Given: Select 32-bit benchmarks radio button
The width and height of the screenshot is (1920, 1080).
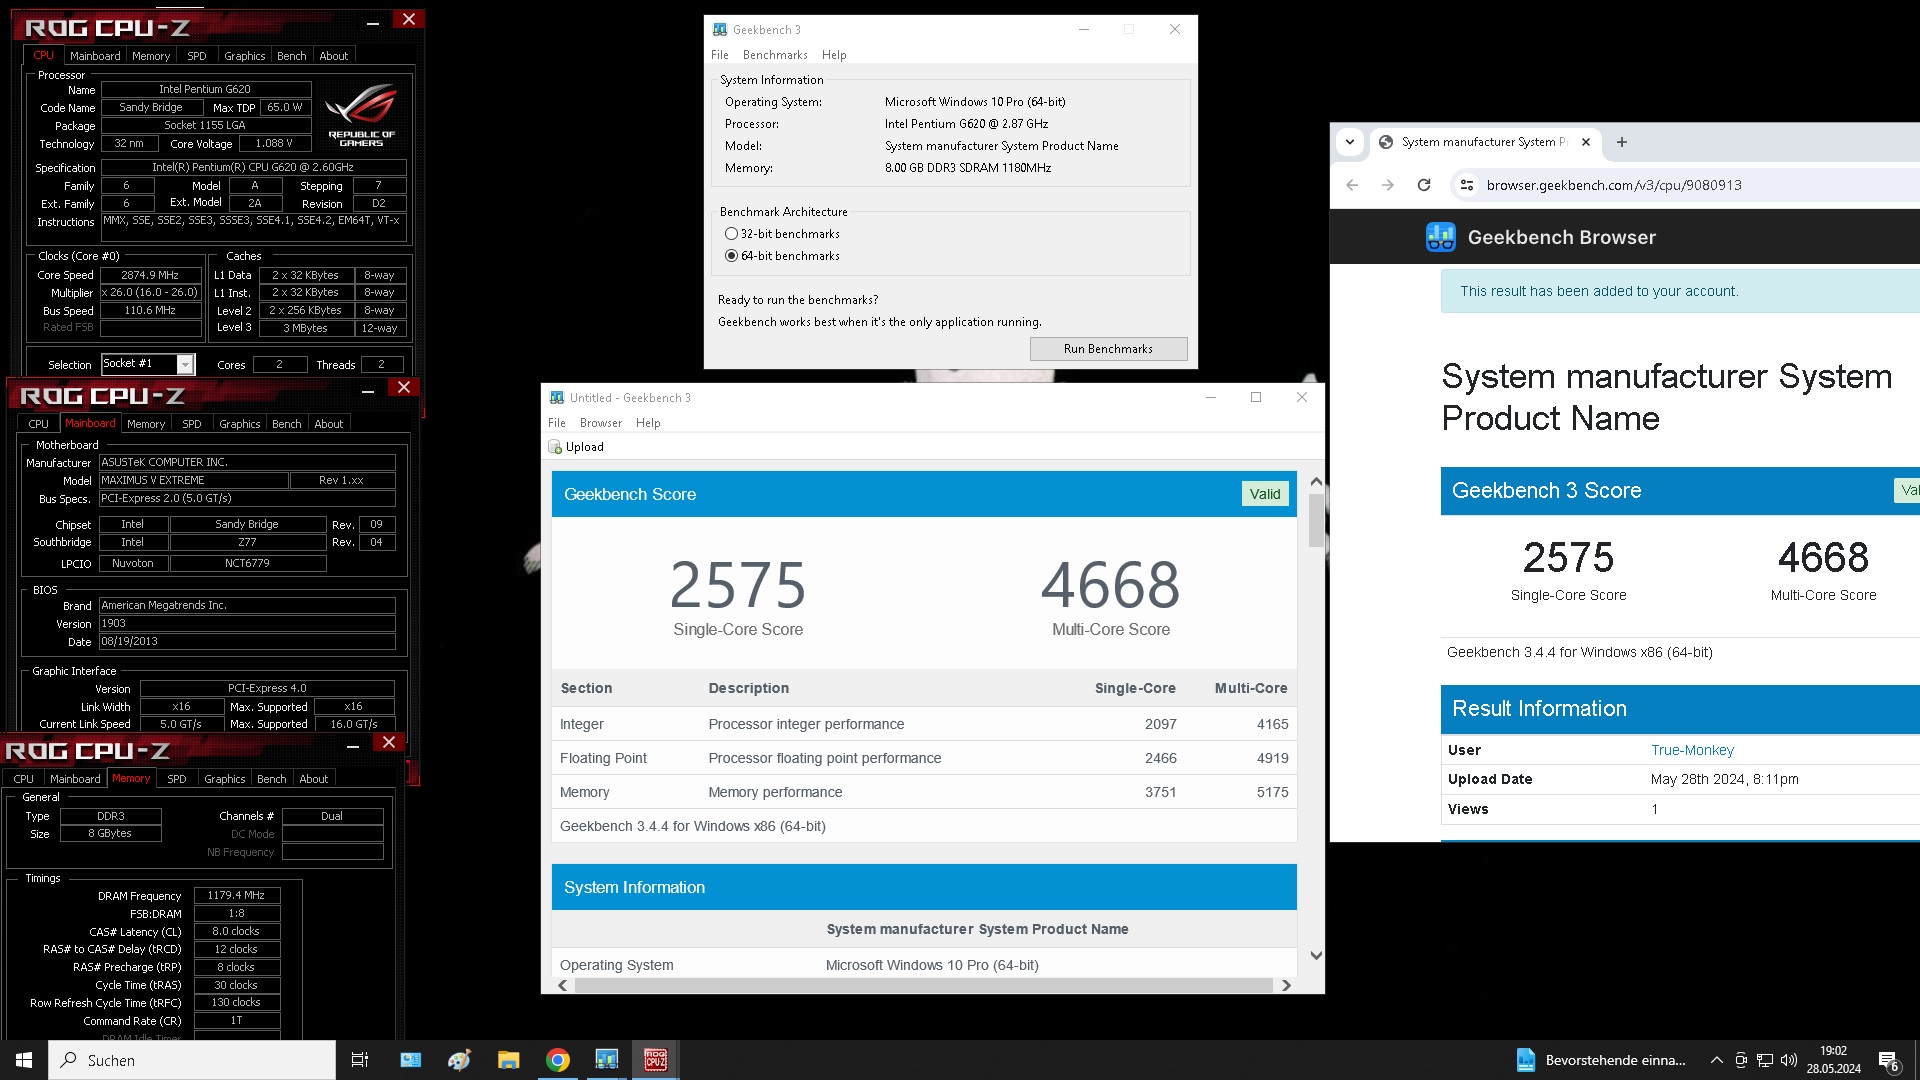Looking at the screenshot, I should coord(731,234).
